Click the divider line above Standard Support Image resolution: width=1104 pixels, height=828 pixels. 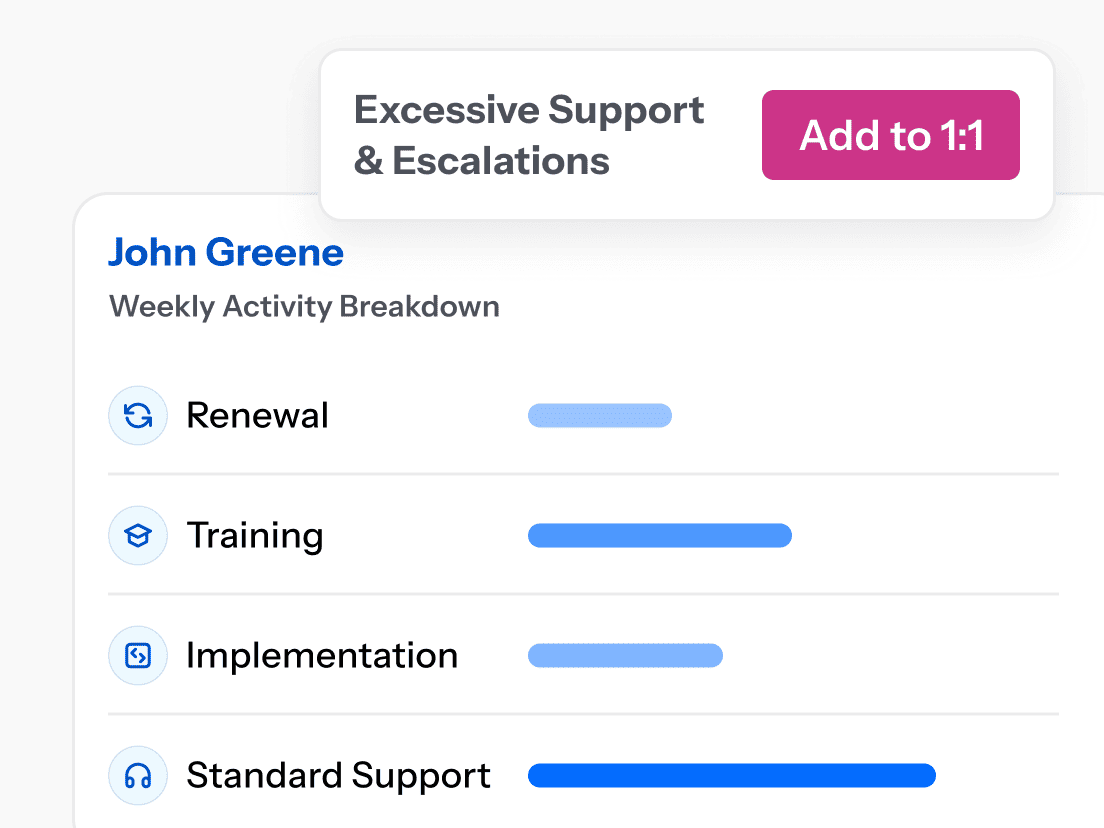point(583,714)
